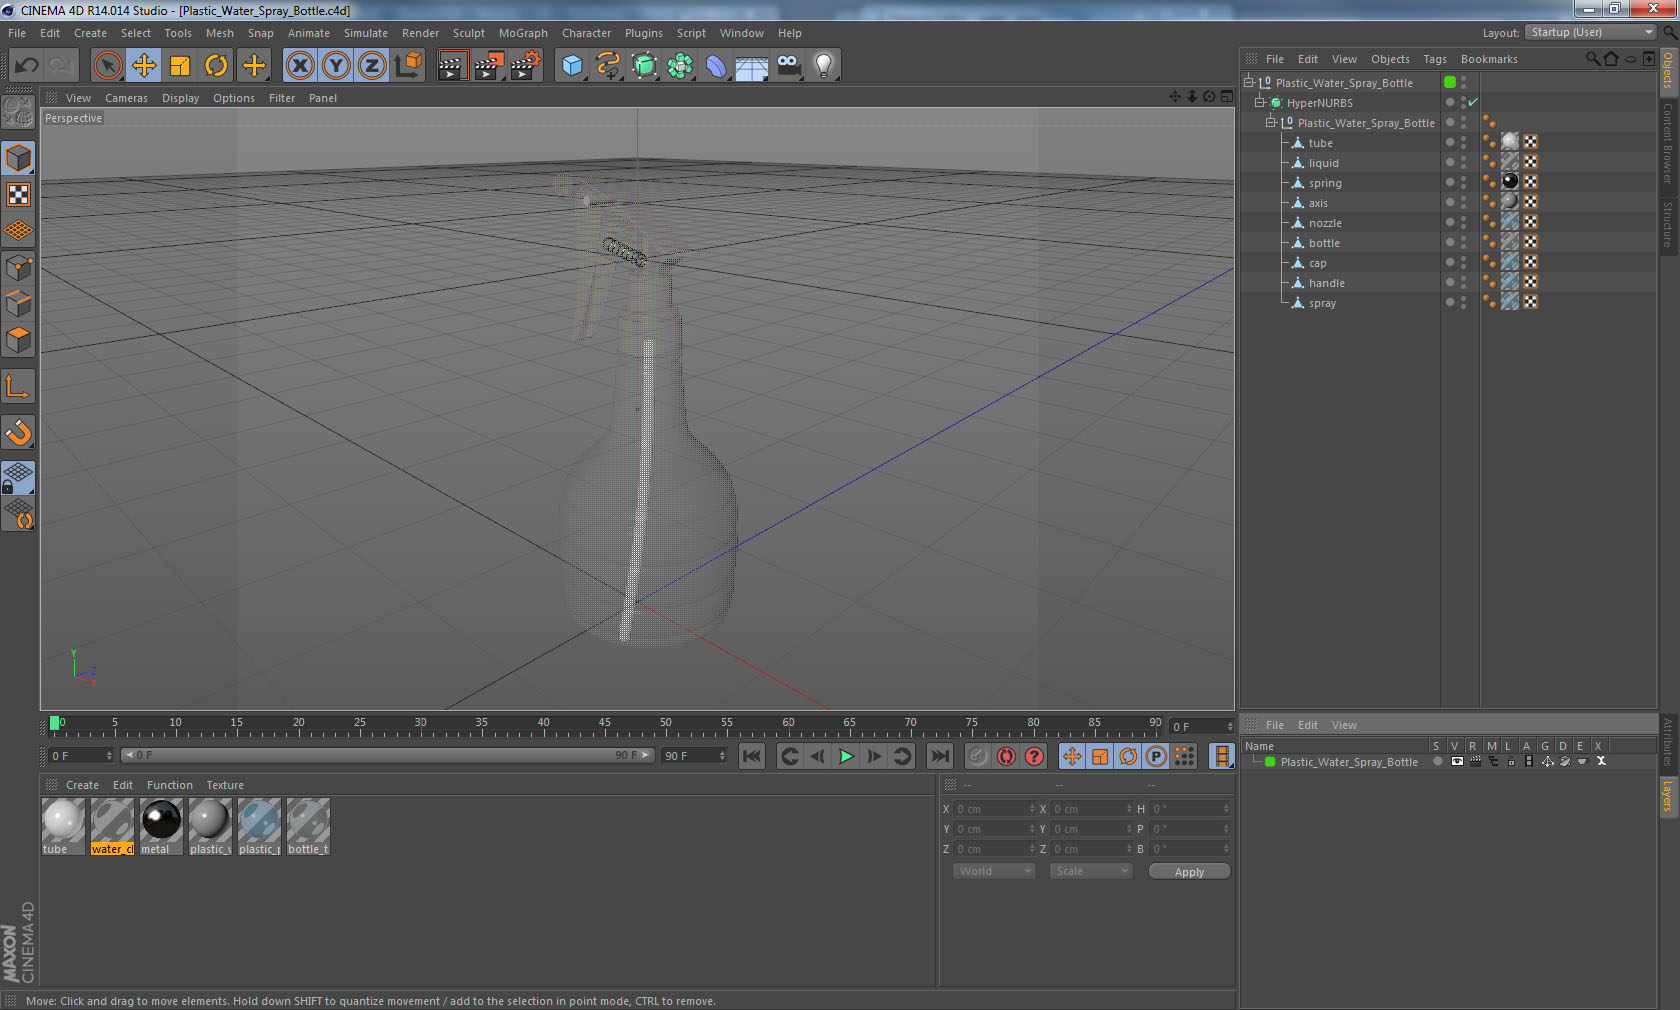1680x1010 pixels.
Task: Open the MoGraph menu
Action: tap(523, 33)
